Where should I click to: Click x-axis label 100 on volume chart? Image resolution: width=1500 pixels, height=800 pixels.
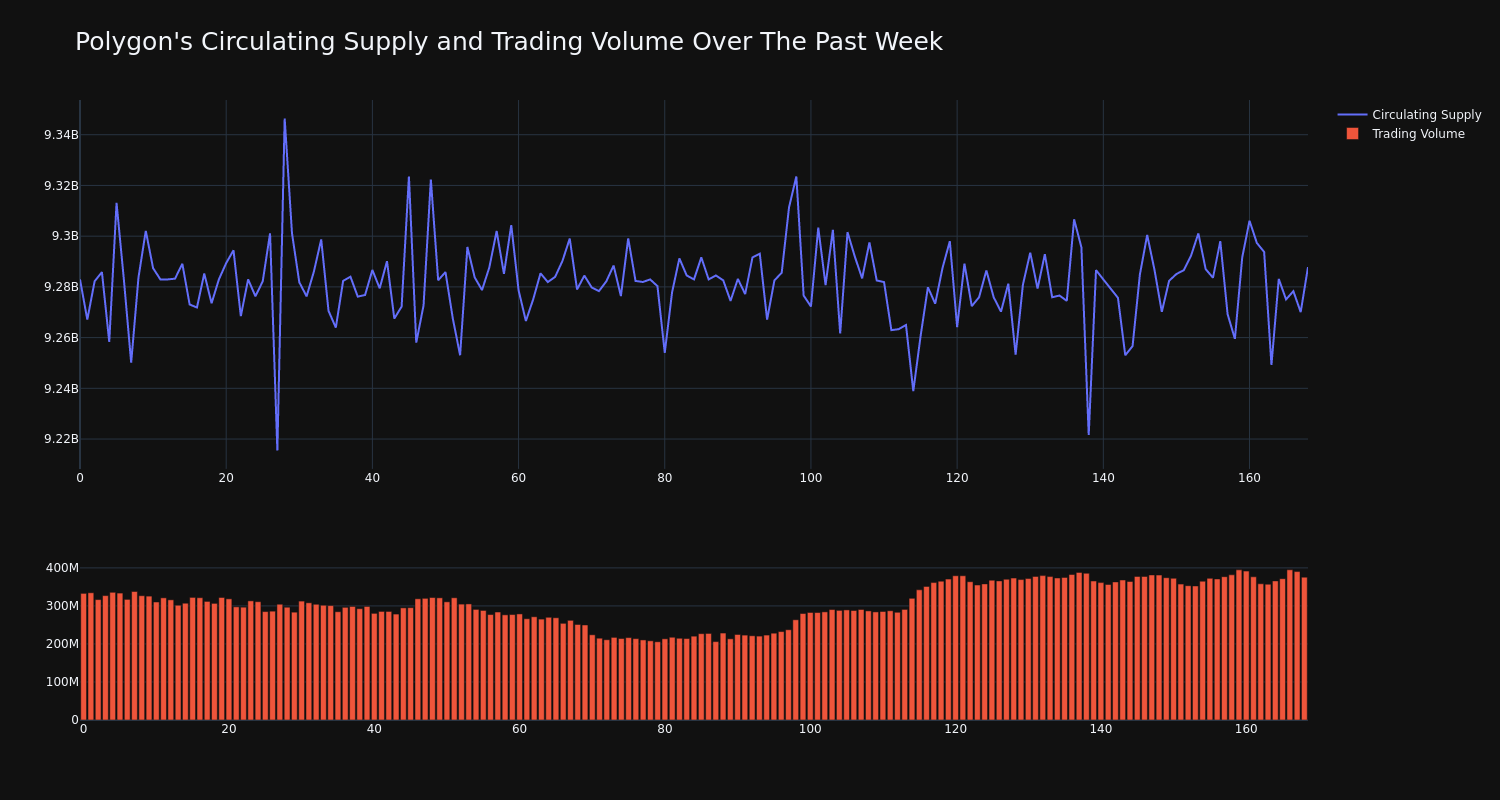pos(810,729)
